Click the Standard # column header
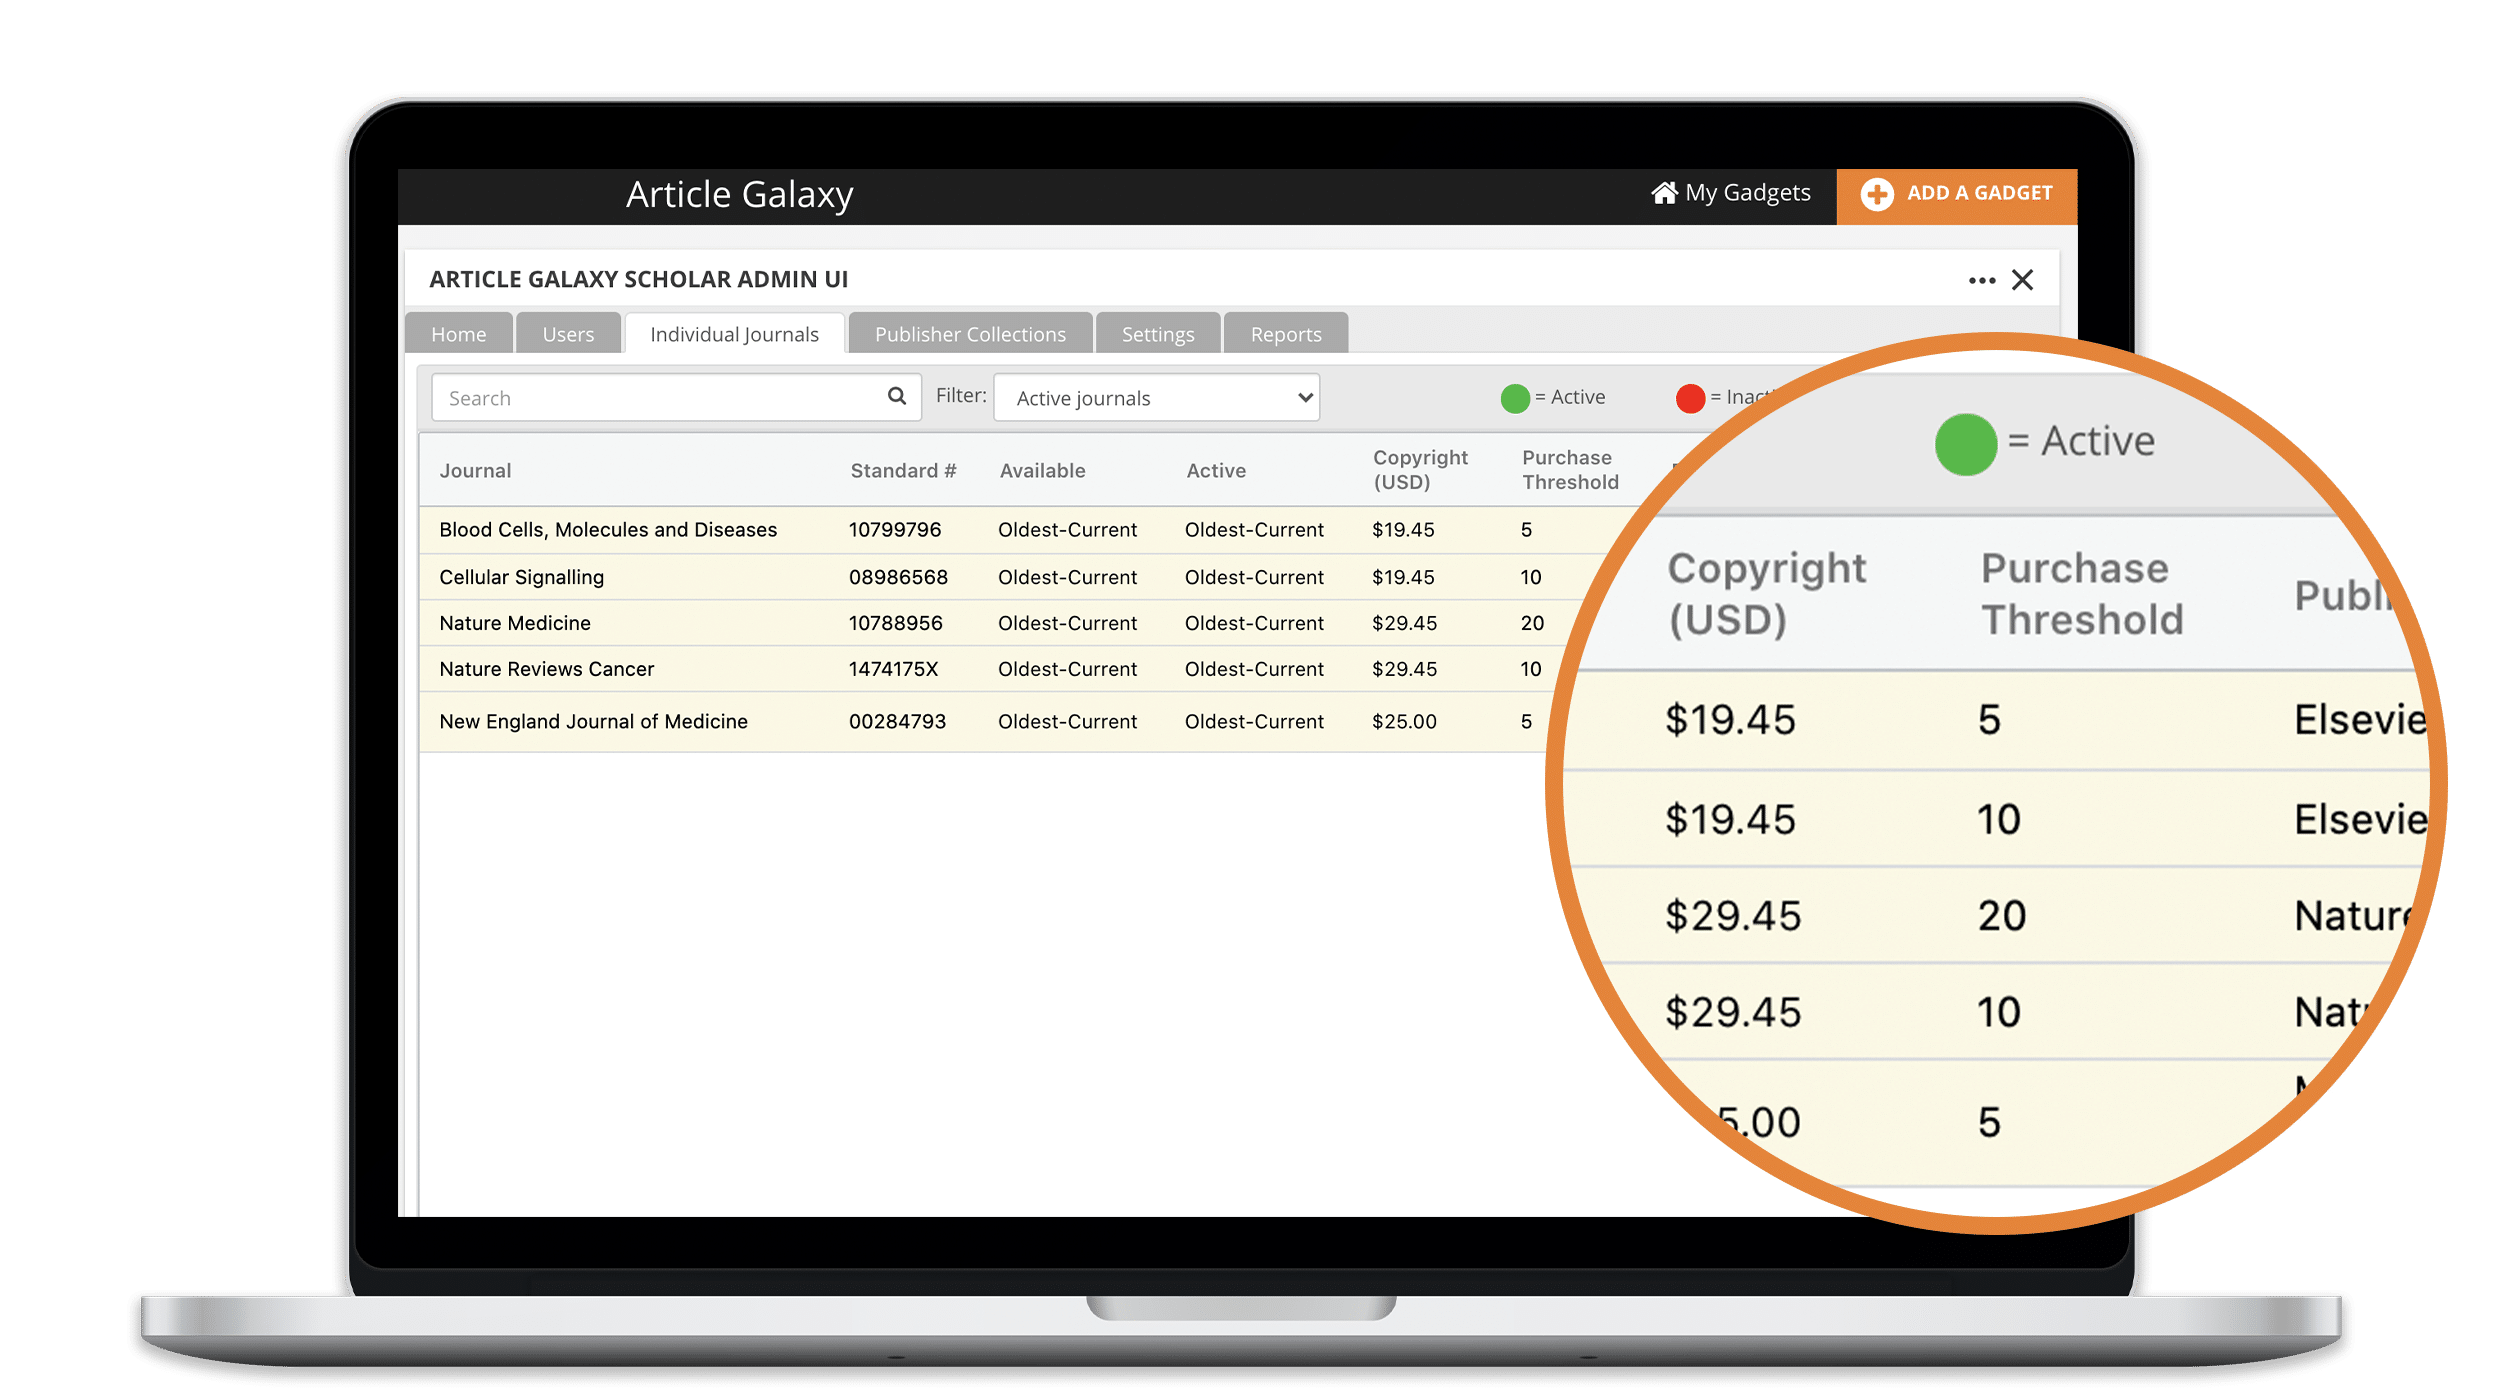Image resolution: width=2500 pixels, height=1391 pixels. pyautogui.click(x=903, y=471)
